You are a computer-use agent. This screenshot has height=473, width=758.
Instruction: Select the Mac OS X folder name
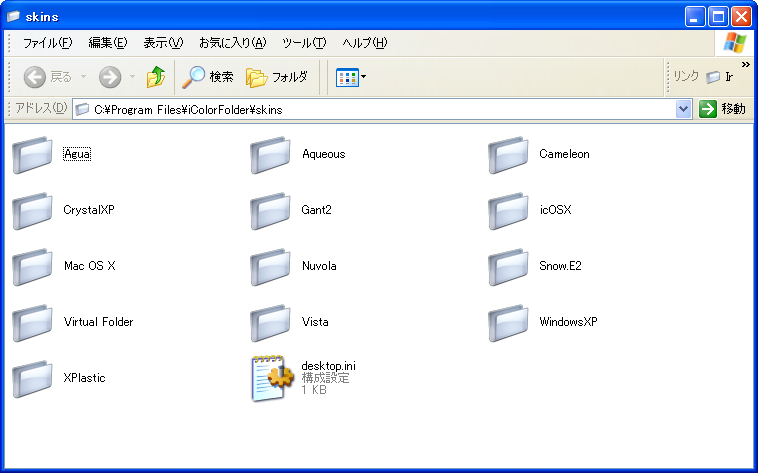[x=90, y=266]
